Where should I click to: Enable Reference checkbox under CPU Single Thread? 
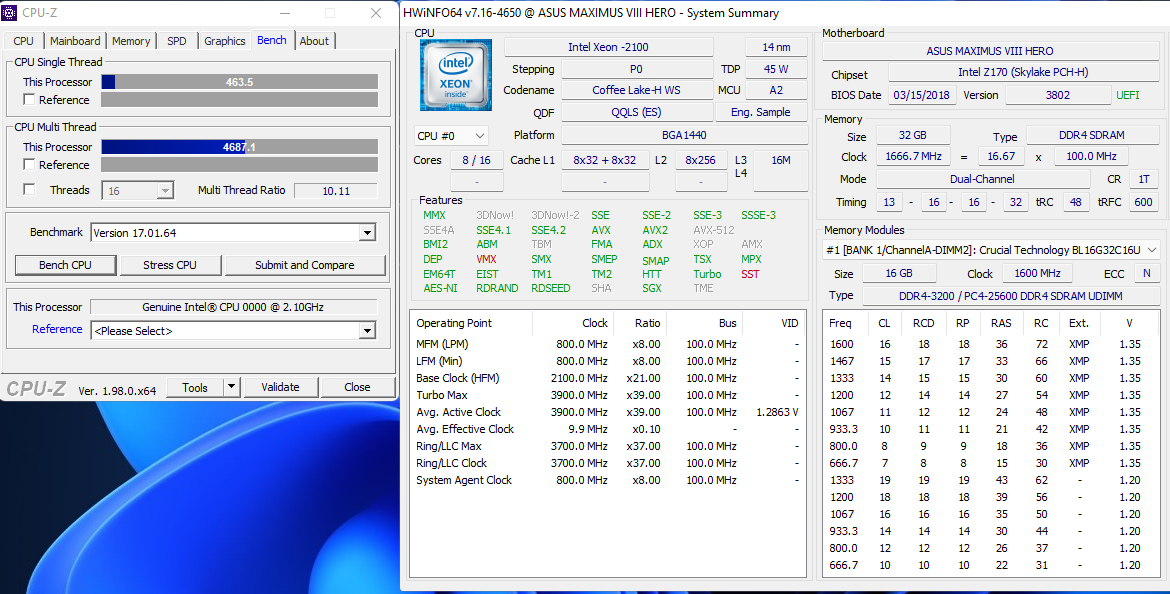pos(29,100)
